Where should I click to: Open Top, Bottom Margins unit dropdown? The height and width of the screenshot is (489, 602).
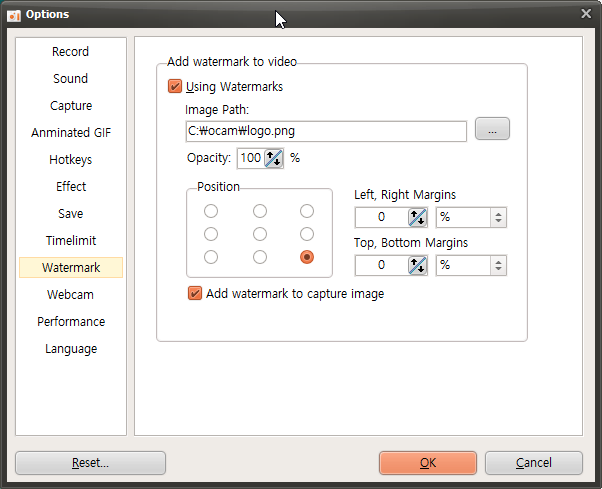click(x=470, y=265)
